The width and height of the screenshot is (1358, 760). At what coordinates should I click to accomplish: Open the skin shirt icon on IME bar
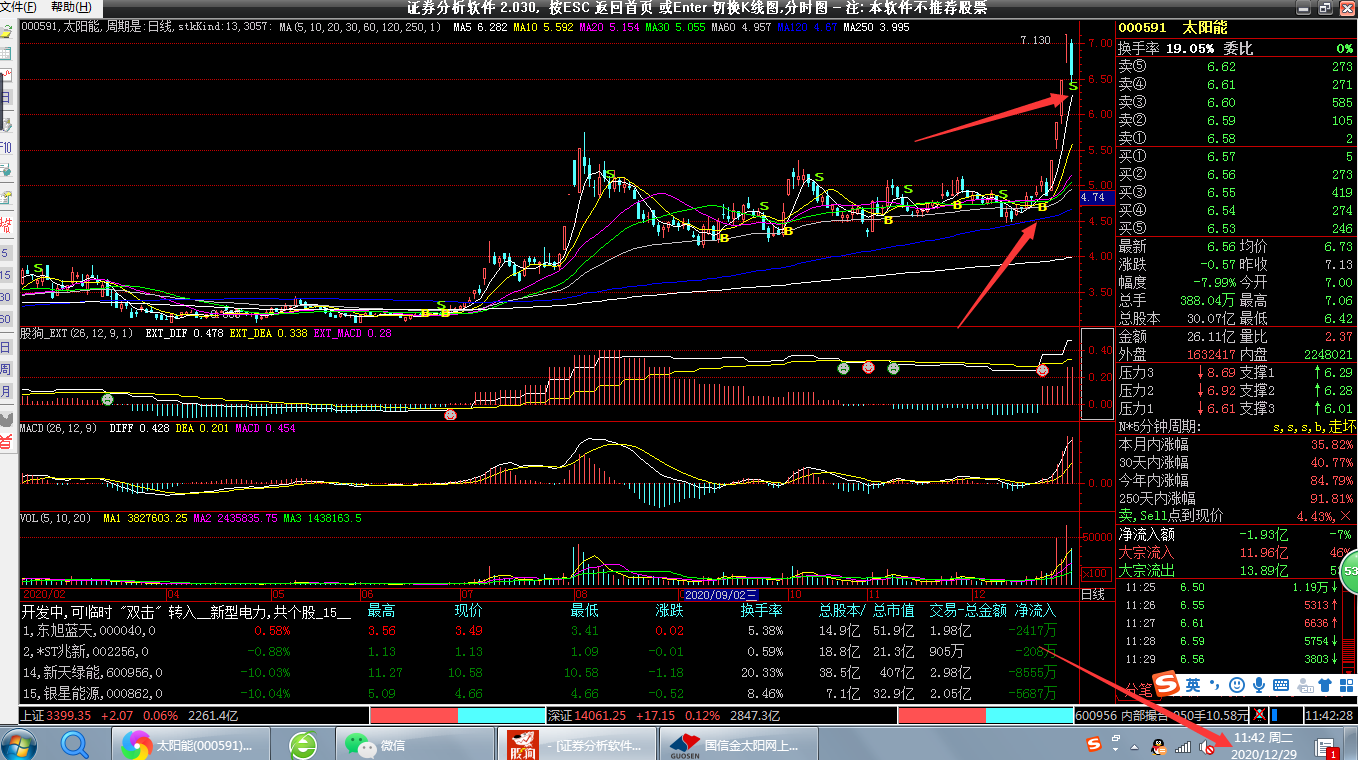pos(1325,685)
